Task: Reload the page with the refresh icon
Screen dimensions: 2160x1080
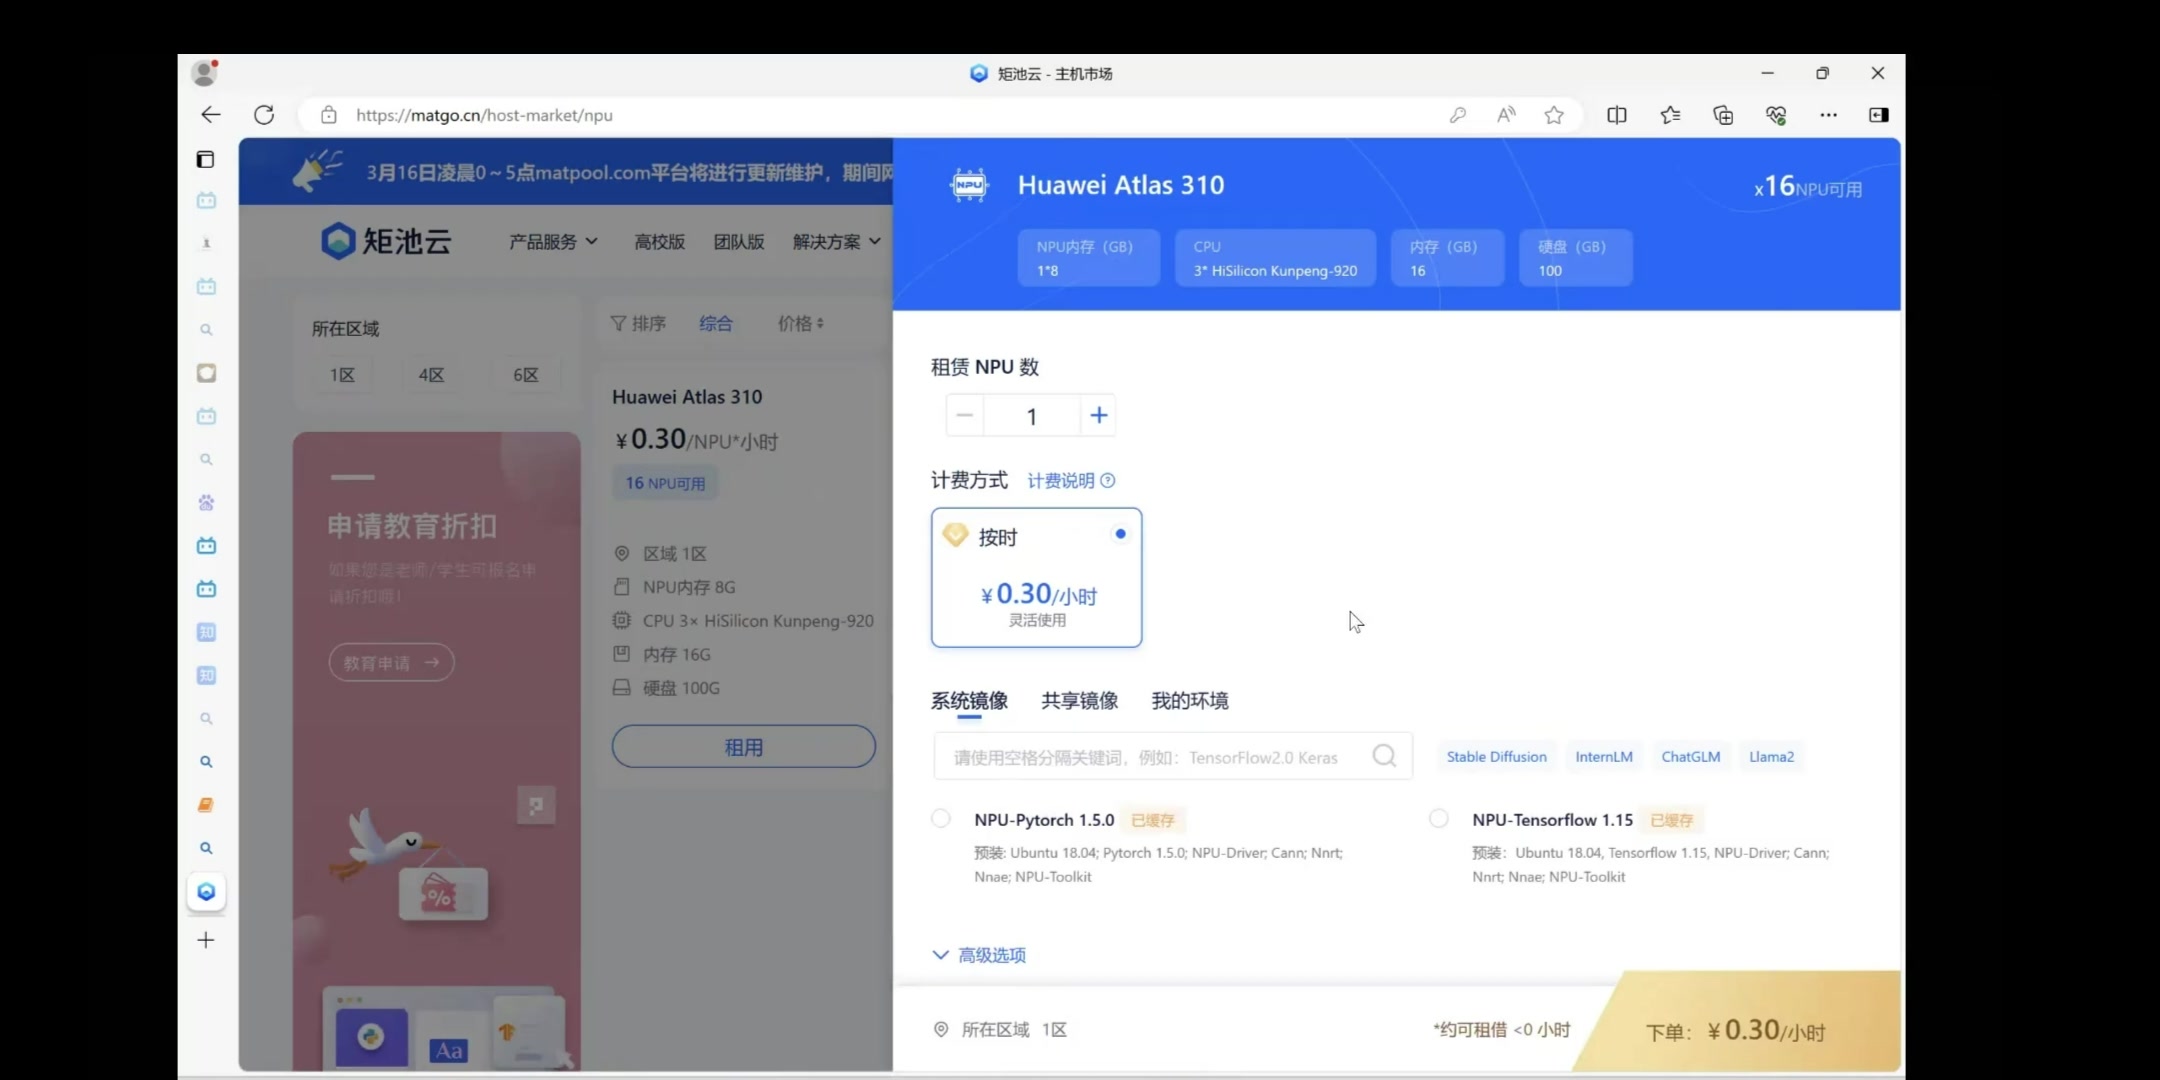Action: (x=264, y=115)
